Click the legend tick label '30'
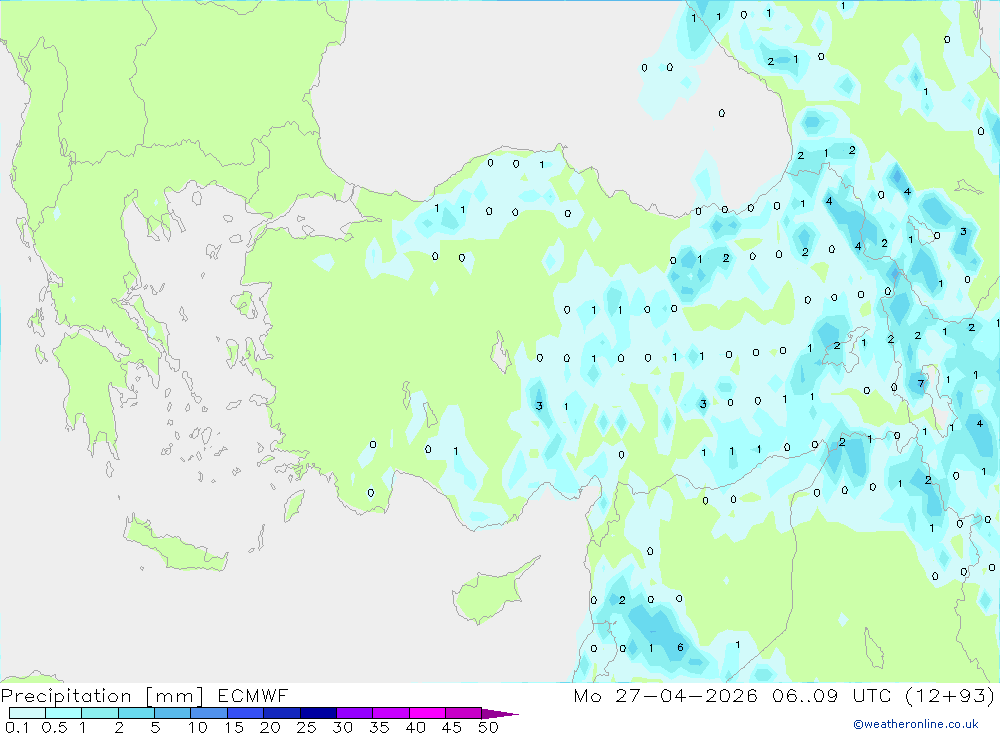Viewport: 1000px width, 733px height. pos(342,727)
